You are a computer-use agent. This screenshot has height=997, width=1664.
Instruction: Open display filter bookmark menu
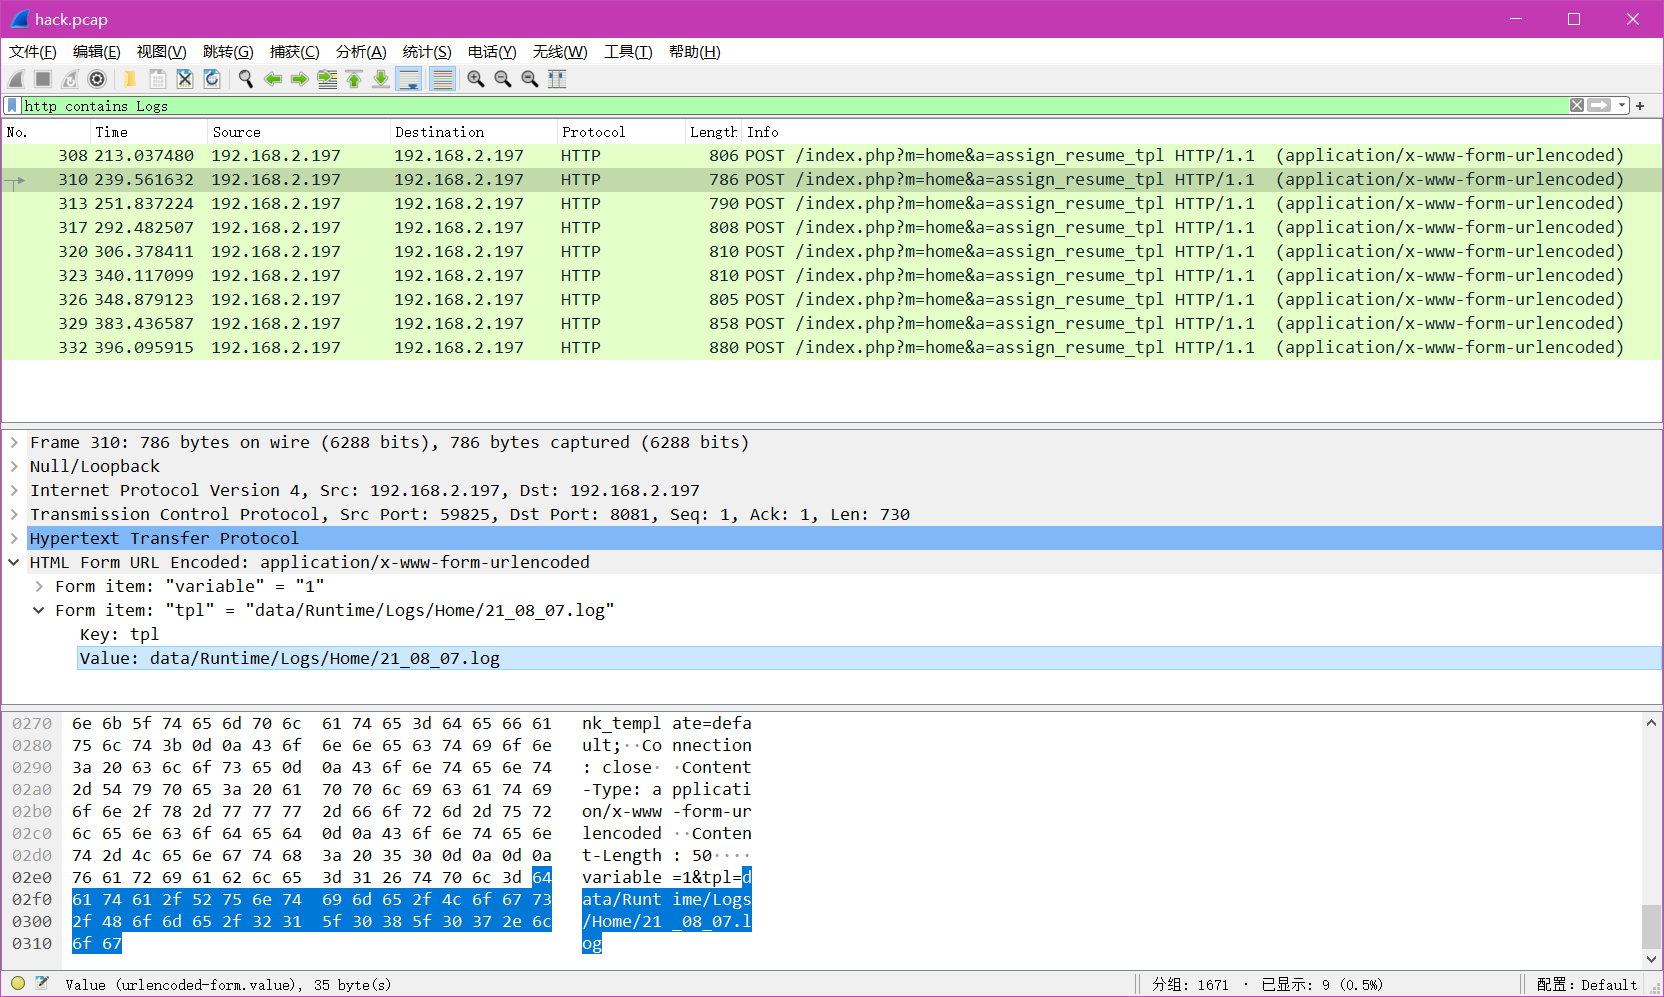pos(12,105)
